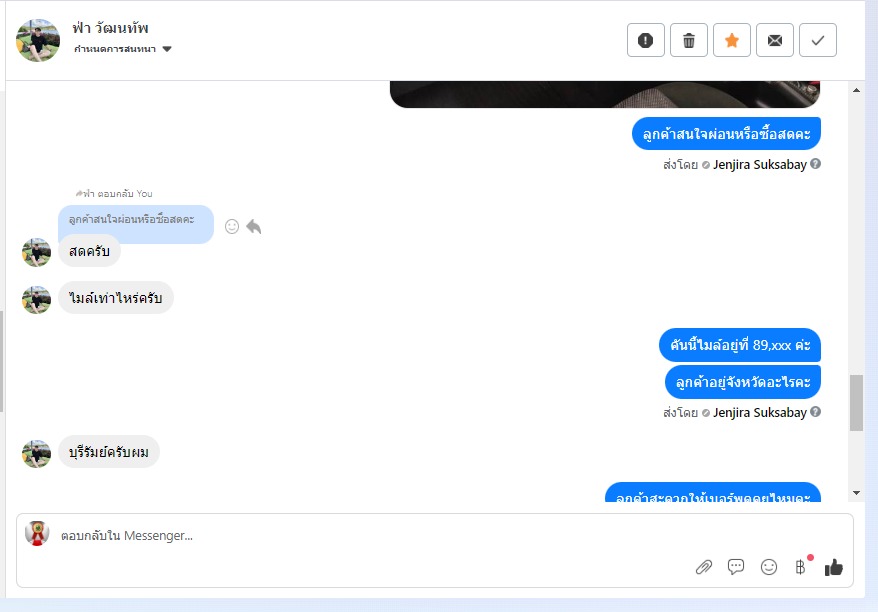
Task: Send a thumbs up like
Action: pos(834,567)
